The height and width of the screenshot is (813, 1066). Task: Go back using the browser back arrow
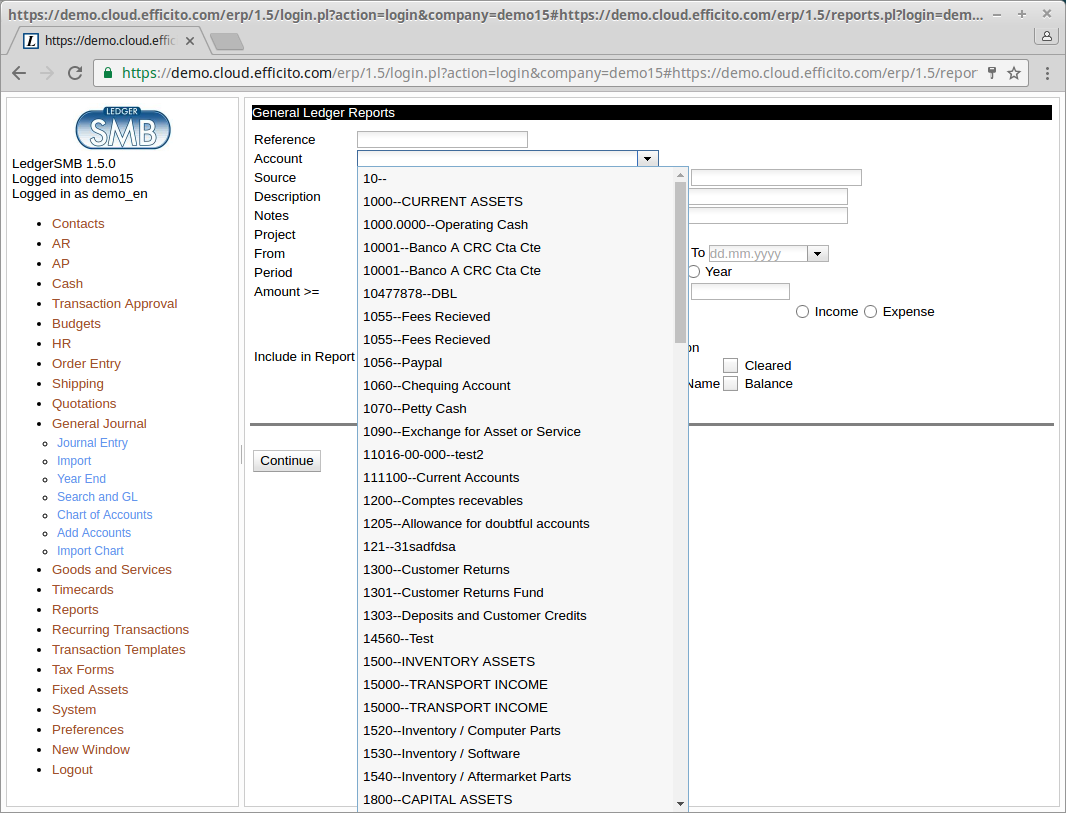(19, 73)
